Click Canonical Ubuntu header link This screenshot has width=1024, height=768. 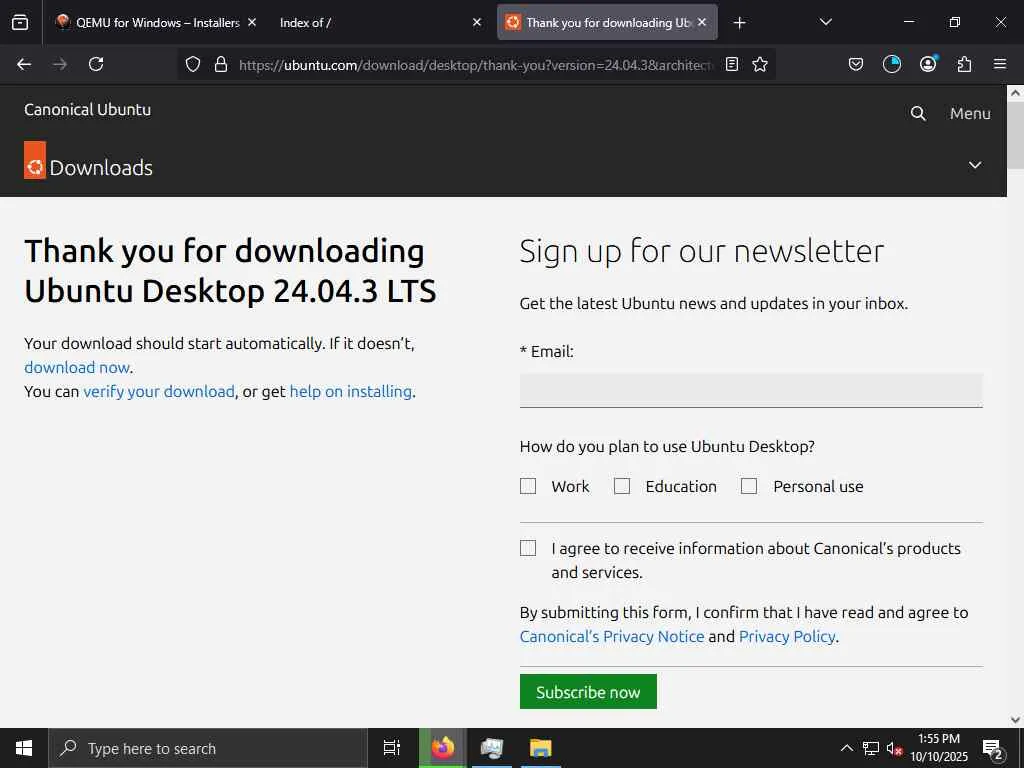pos(88,110)
